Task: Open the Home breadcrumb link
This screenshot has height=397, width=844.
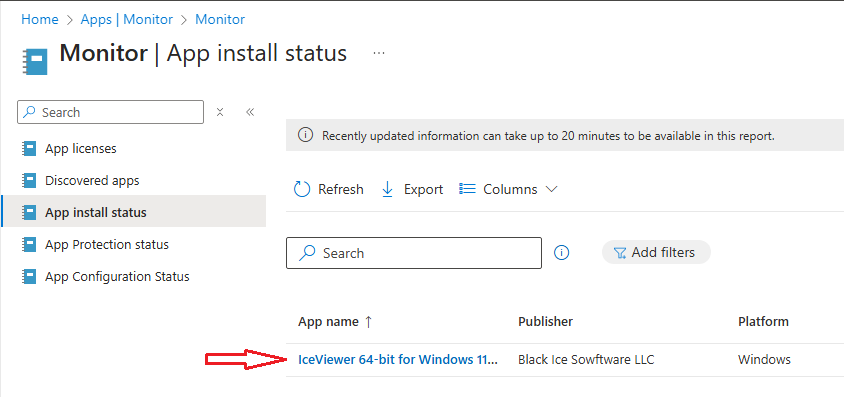Action: pyautogui.click(x=39, y=19)
